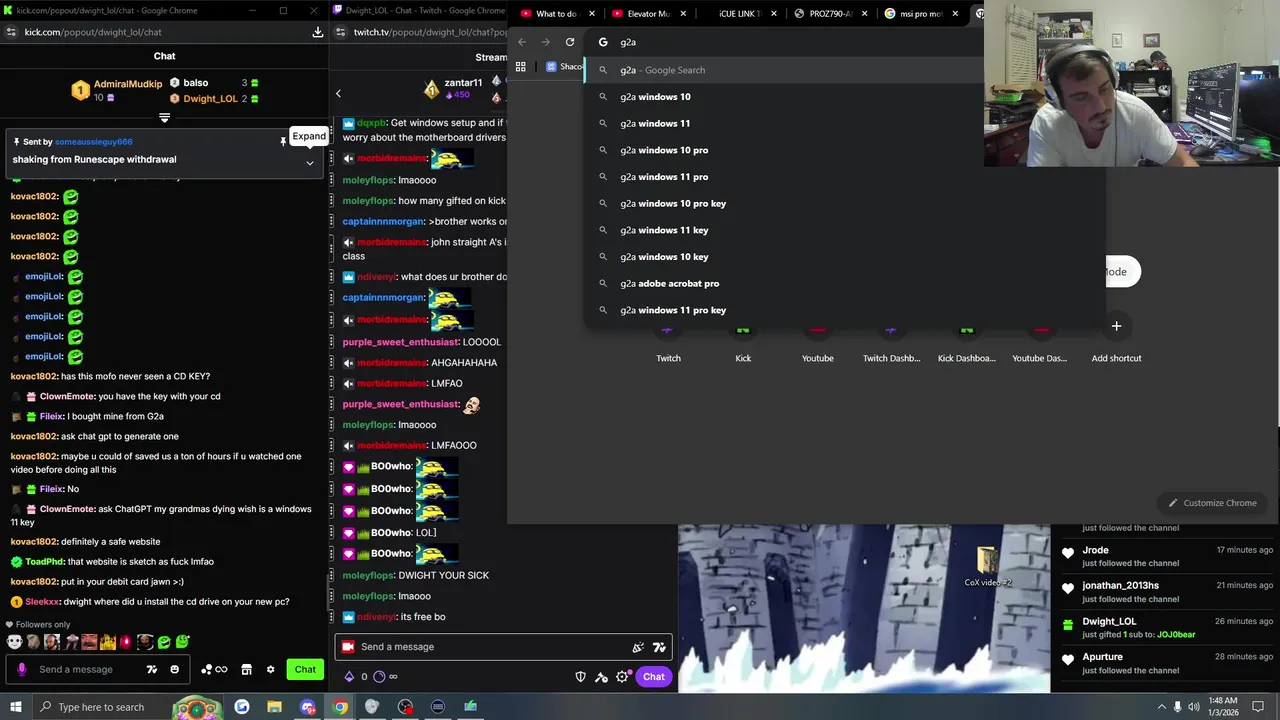The width and height of the screenshot is (1280, 720).
Task: Click the Dwight_LOL name in Kick leaderboard
Action: click(210, 99)
